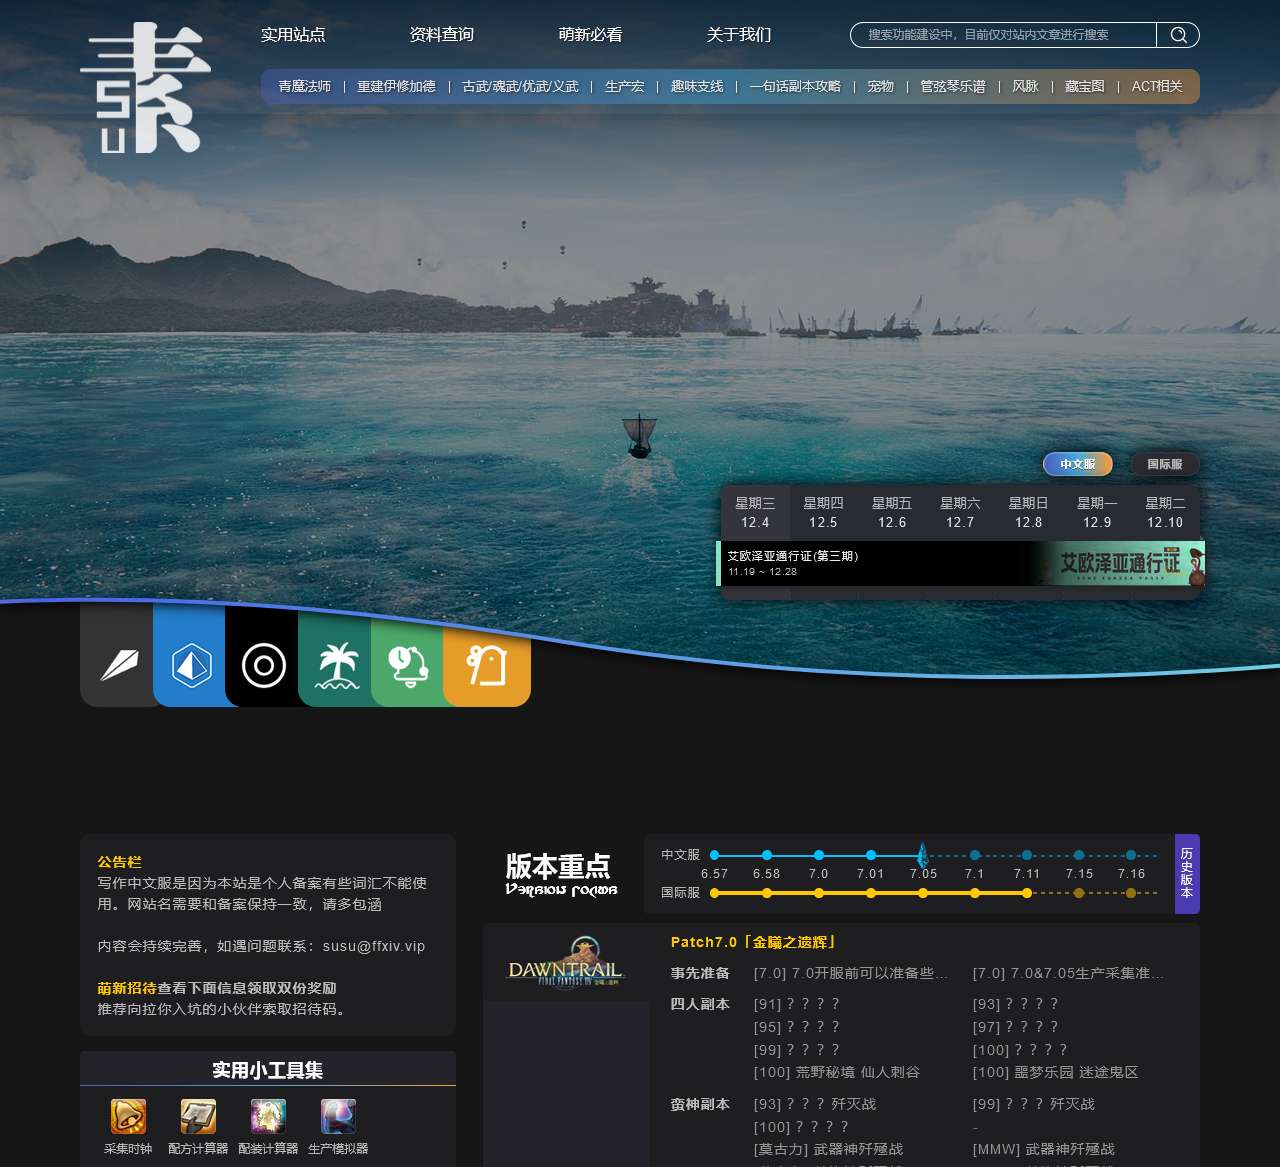Open [100] 荒野秘境 仙人刺谷 guide

pos(836,1072)
